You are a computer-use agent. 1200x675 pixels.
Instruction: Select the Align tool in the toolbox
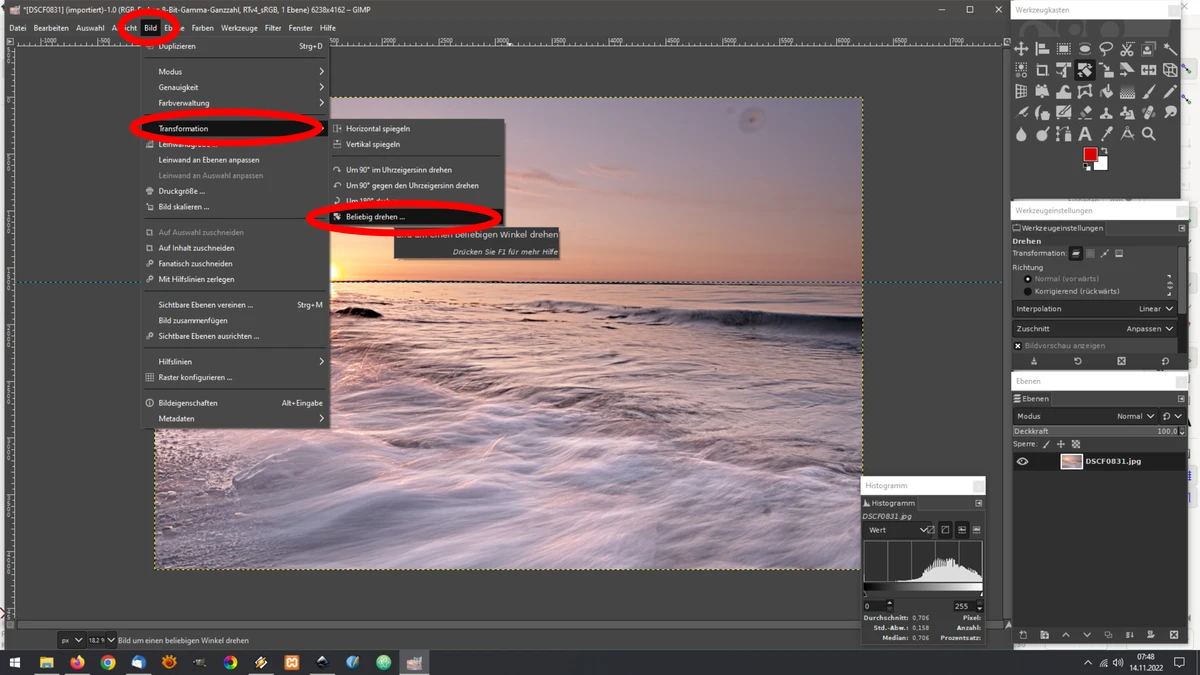pos(1042,48)
